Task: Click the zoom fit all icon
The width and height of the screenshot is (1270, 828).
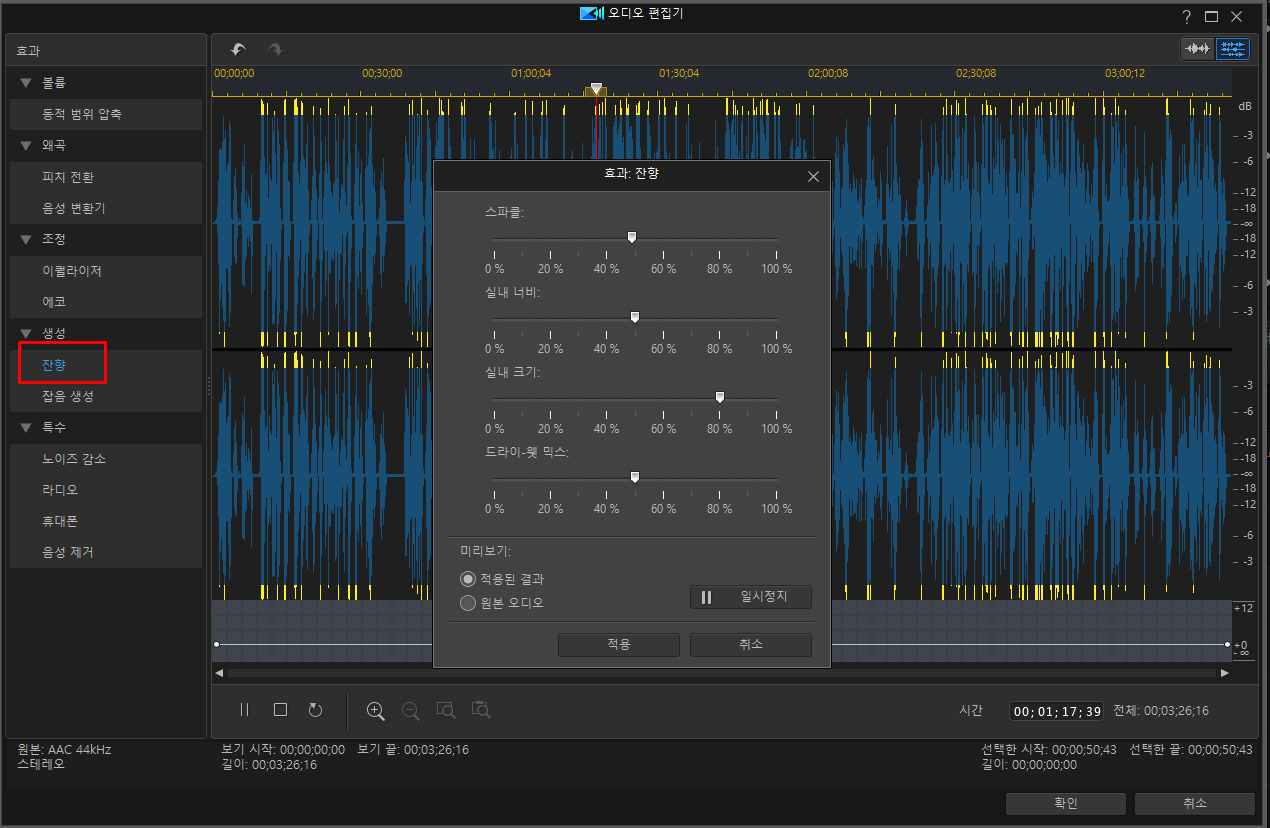Action: (482, 711)
